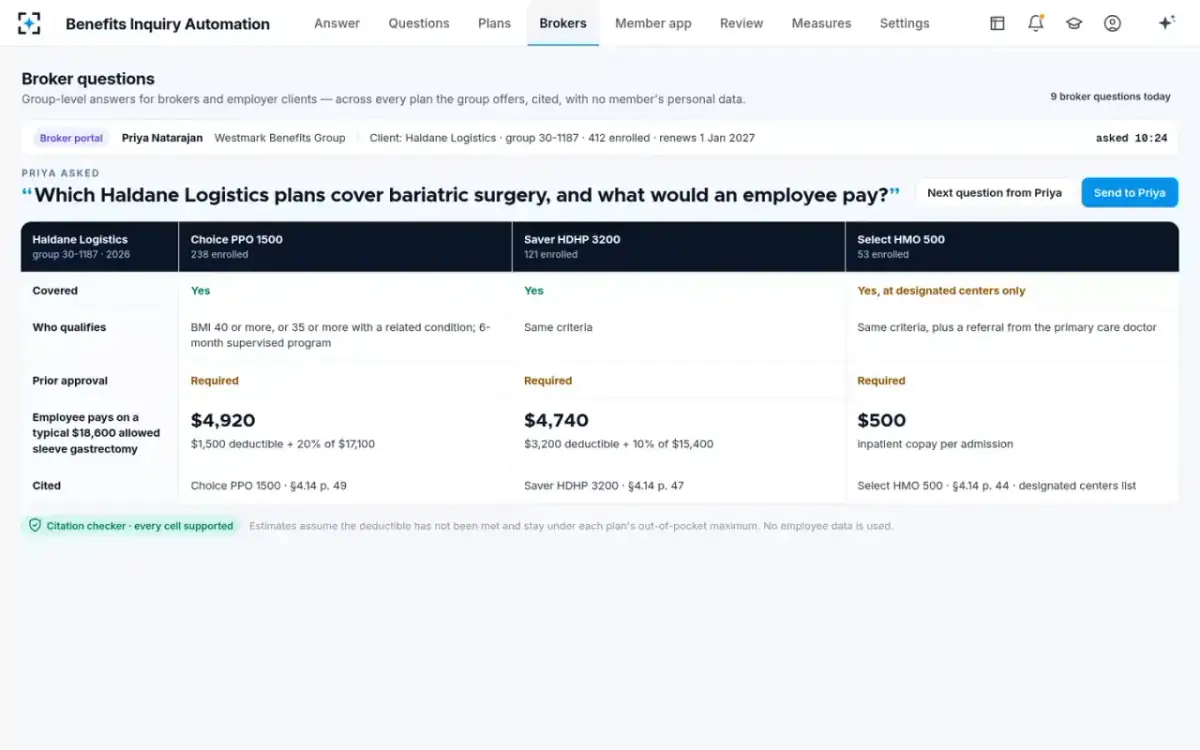Switch to the Answer tab
Image resolution: width=1200 pixels, height=750 pixels.
pyautogui.click(x=337, y=23)
